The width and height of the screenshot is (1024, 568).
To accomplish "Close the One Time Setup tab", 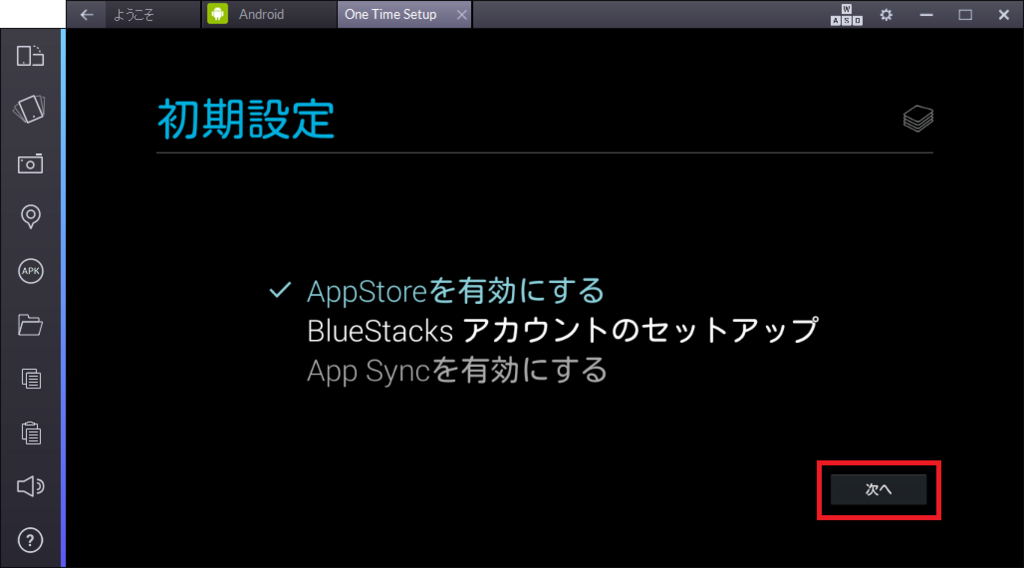I will (462, 14).
